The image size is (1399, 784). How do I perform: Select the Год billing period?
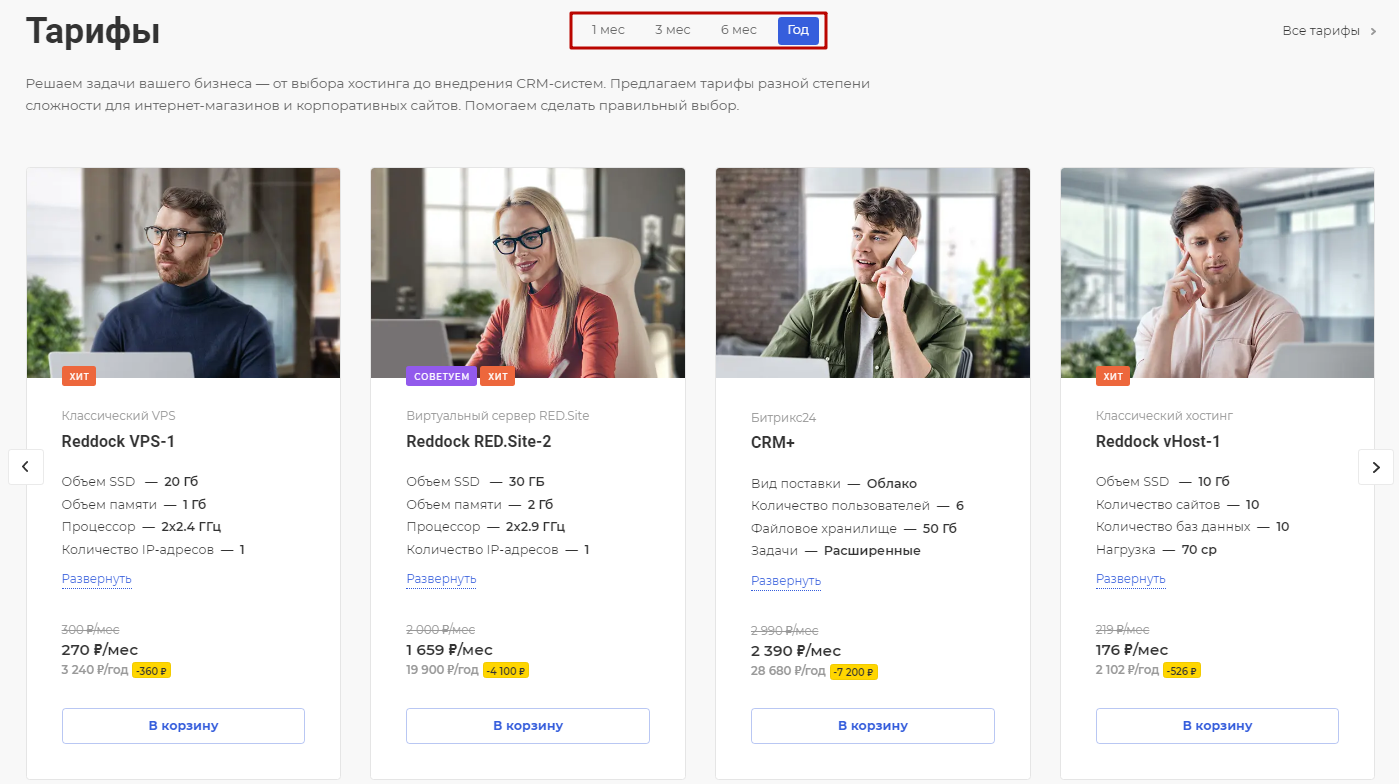pos(798,30)
